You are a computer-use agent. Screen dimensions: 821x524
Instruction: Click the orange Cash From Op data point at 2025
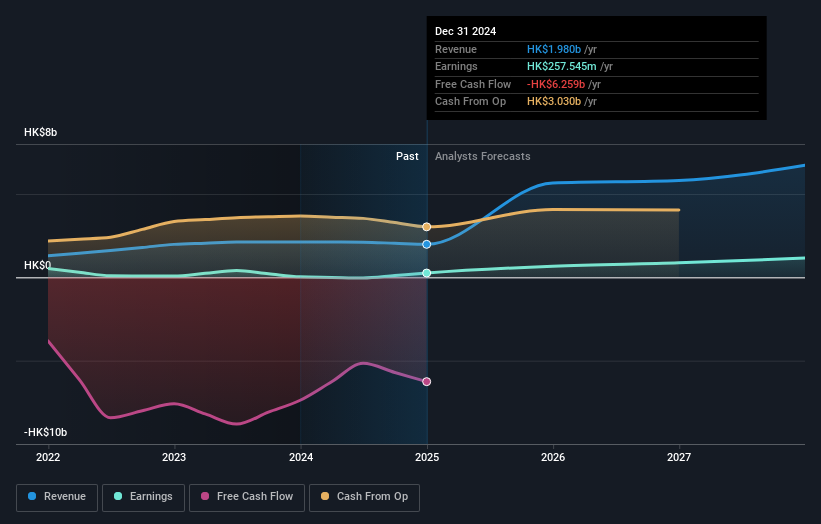coord(427,227)
